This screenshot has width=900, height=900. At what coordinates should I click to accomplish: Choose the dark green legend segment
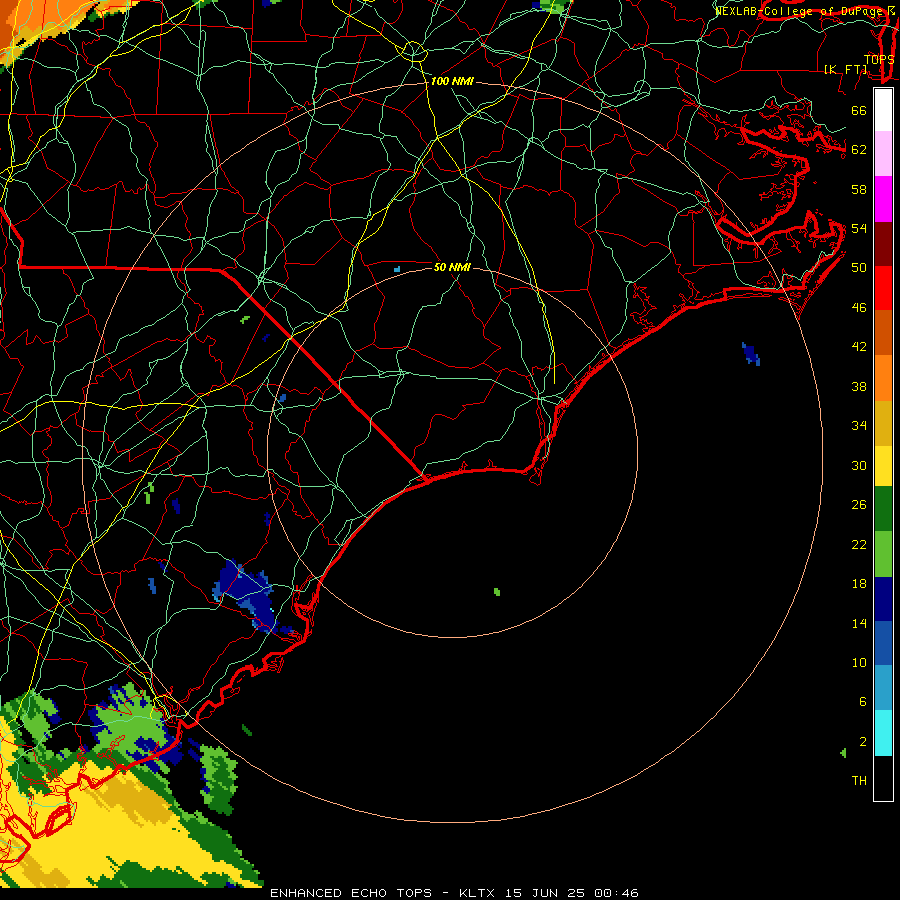click(883, 509)
